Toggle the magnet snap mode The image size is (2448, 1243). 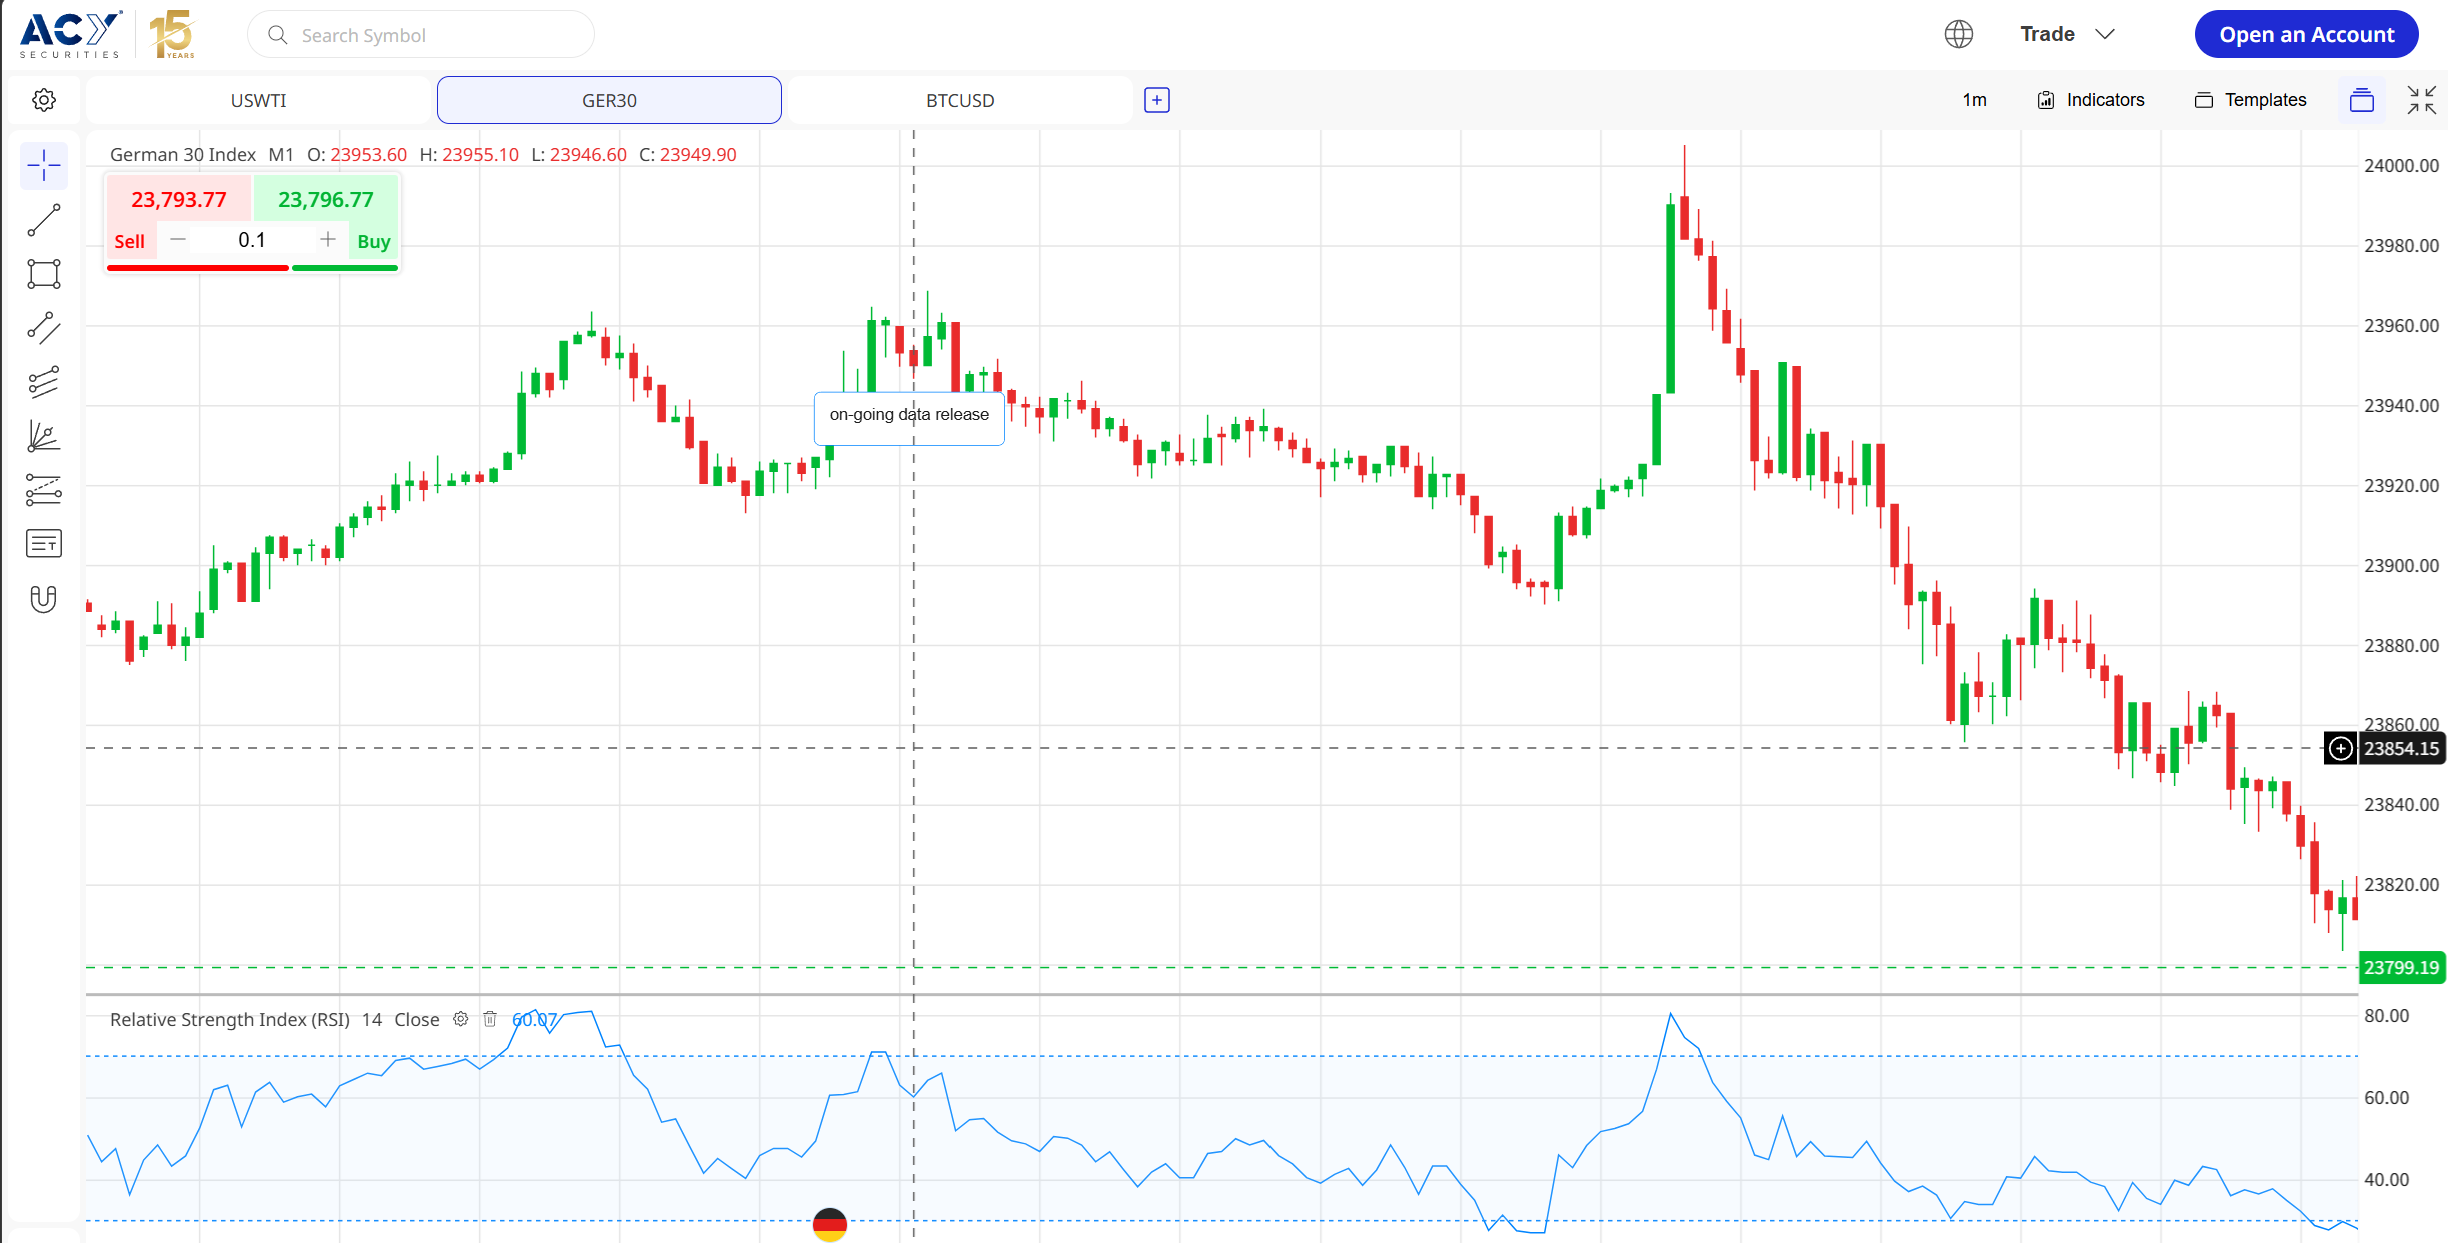[44, 598]
